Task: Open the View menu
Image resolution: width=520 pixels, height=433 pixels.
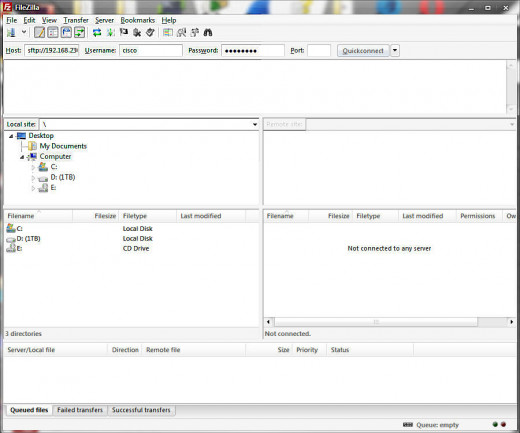Action: [49, 20]
